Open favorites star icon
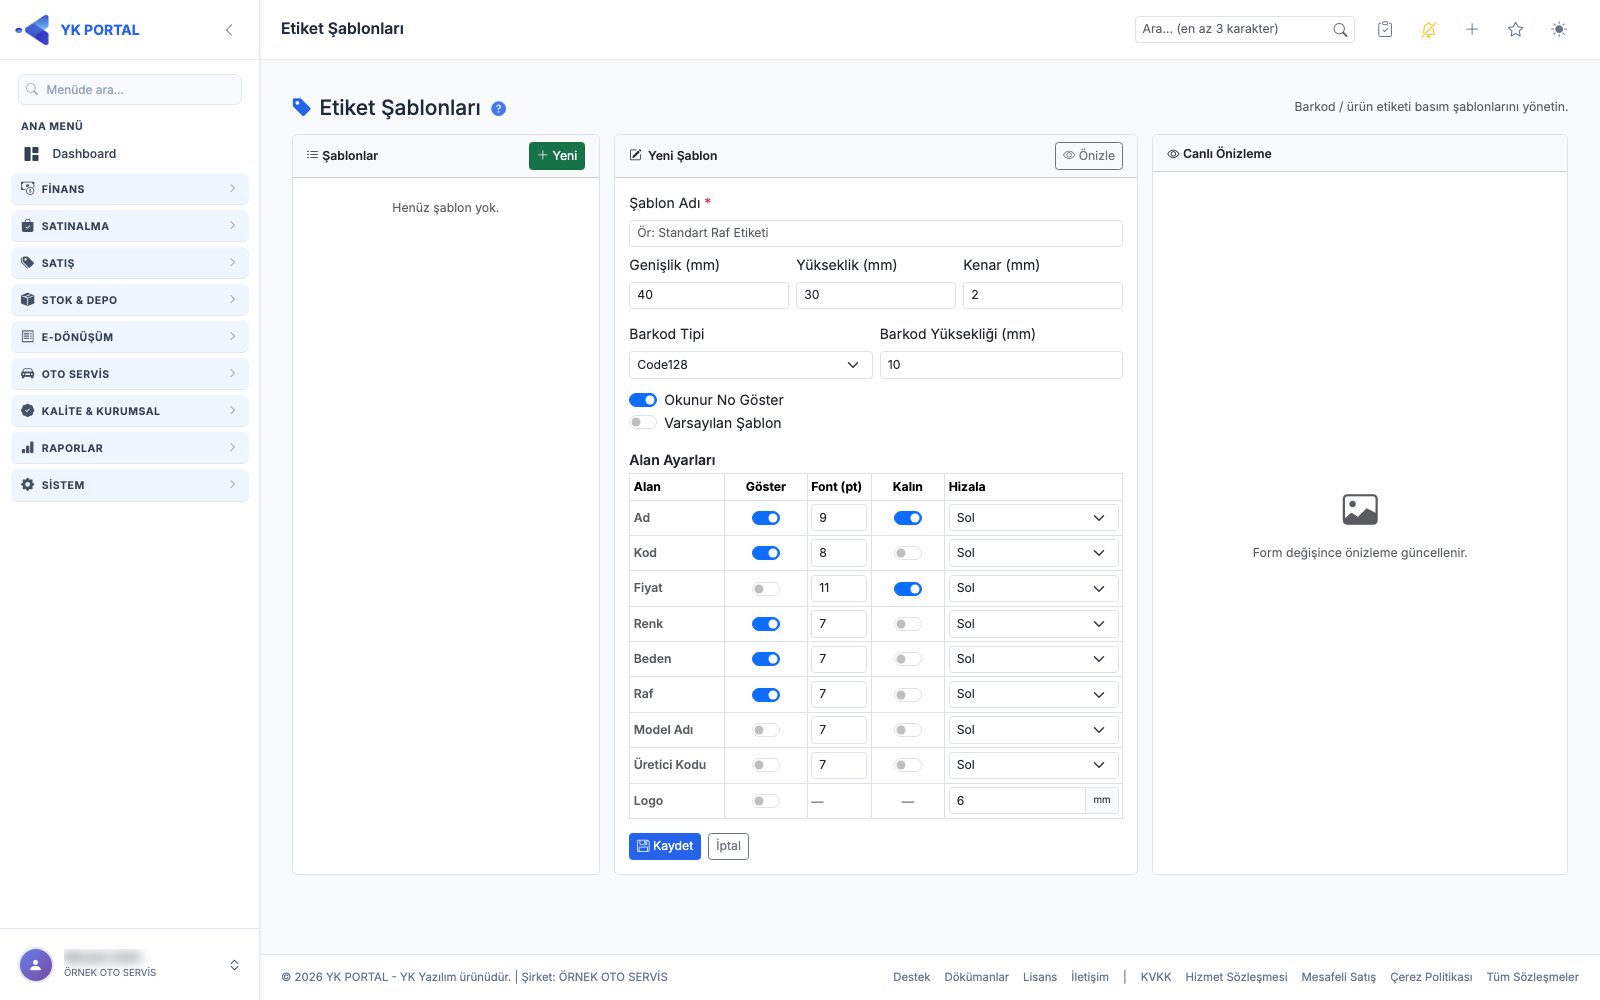 point(1516,30)
